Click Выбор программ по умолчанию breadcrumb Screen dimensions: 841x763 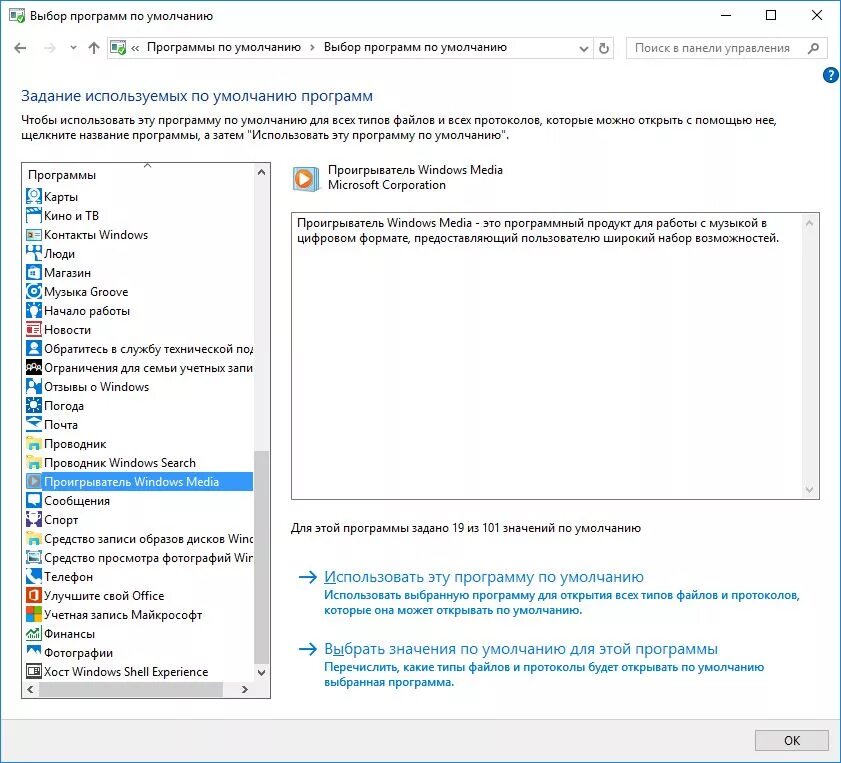point(415,47)
